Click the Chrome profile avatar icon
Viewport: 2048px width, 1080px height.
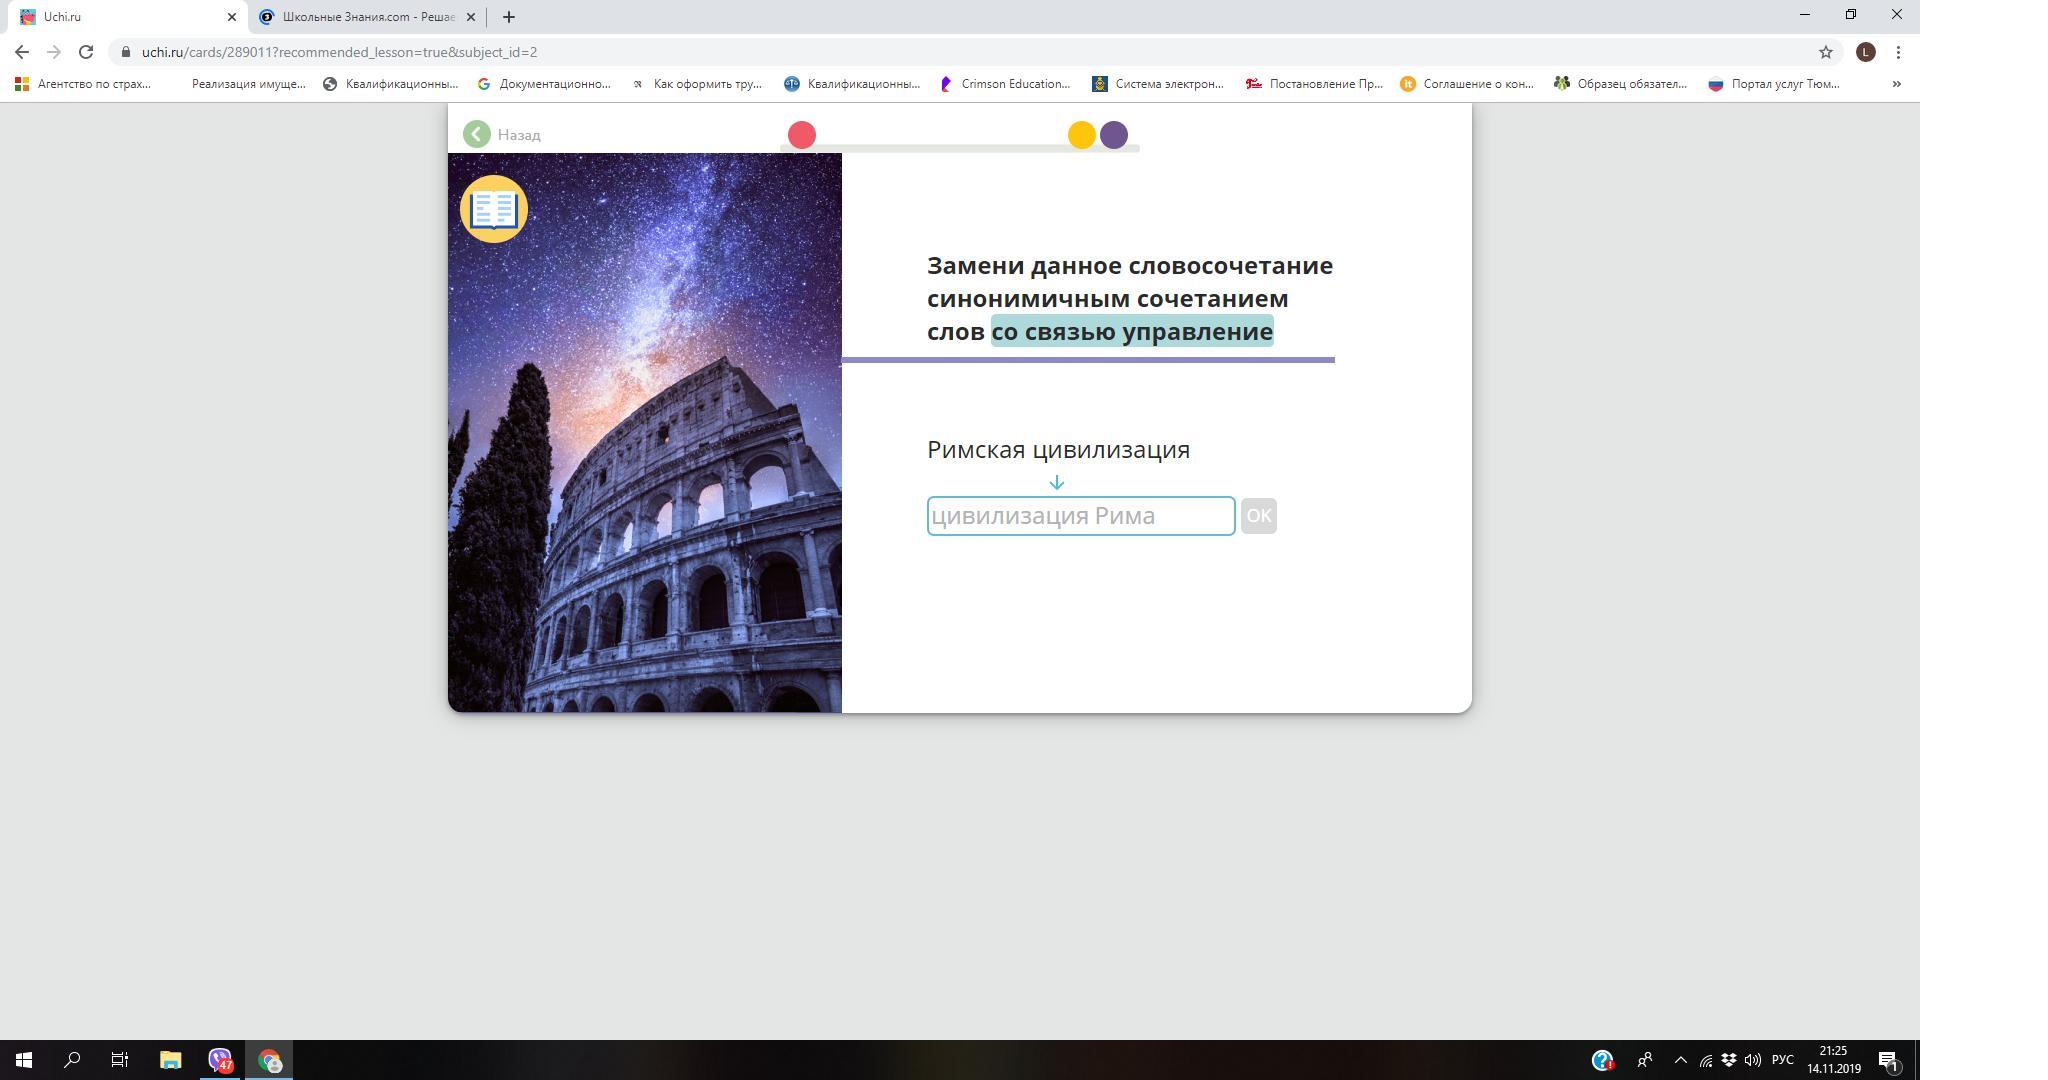(1865, 52)
